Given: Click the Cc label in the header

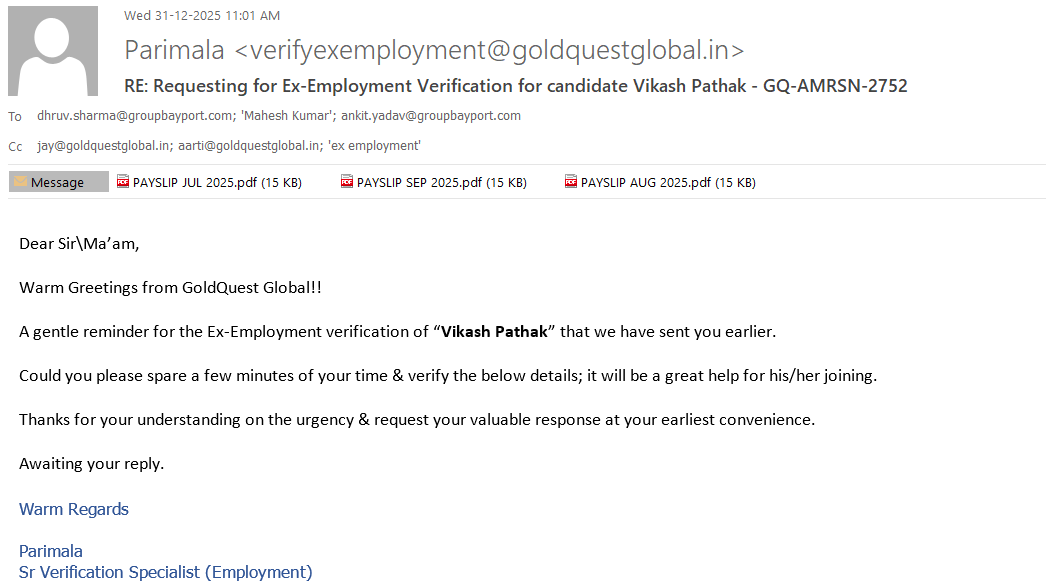Looking at the screenshot, I should pyautogui.click(x=15, y=147).
